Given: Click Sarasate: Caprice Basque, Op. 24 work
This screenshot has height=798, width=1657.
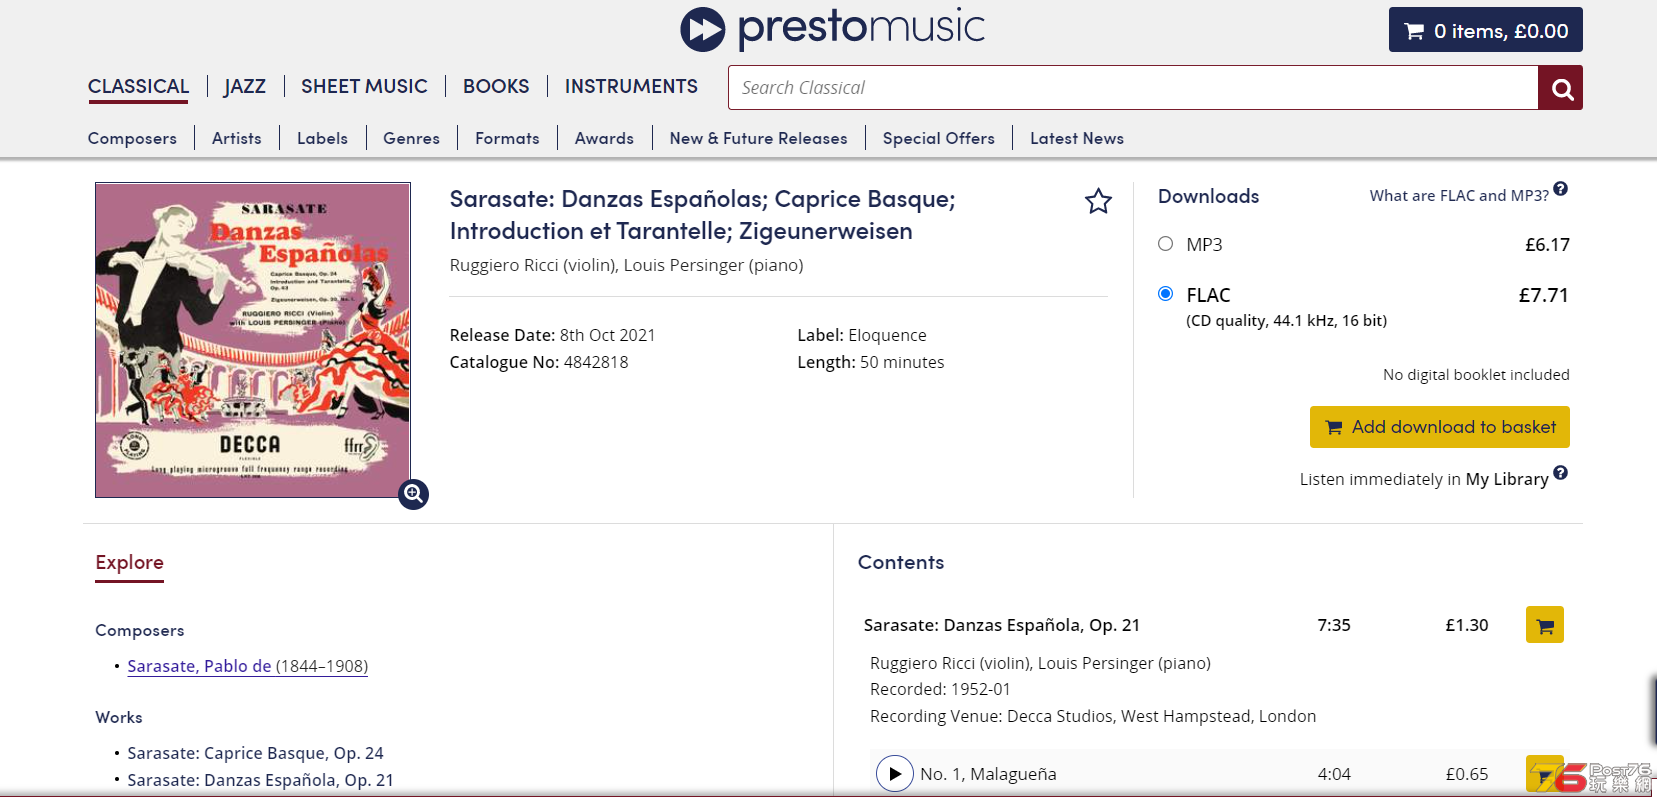Looking at the screenshot, I should pyautogui.click(x=255, y=753).
